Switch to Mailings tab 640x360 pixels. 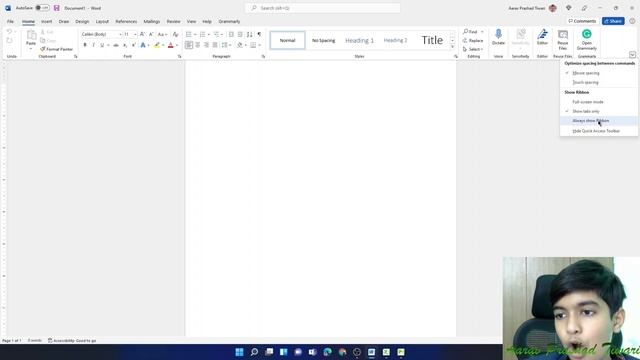coord(151,22)
